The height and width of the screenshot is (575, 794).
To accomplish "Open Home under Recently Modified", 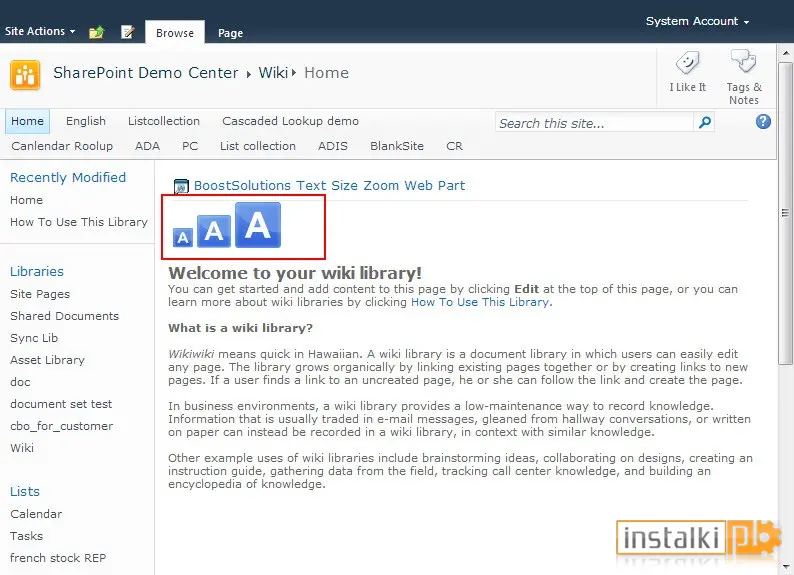I will tap(26, 200).
